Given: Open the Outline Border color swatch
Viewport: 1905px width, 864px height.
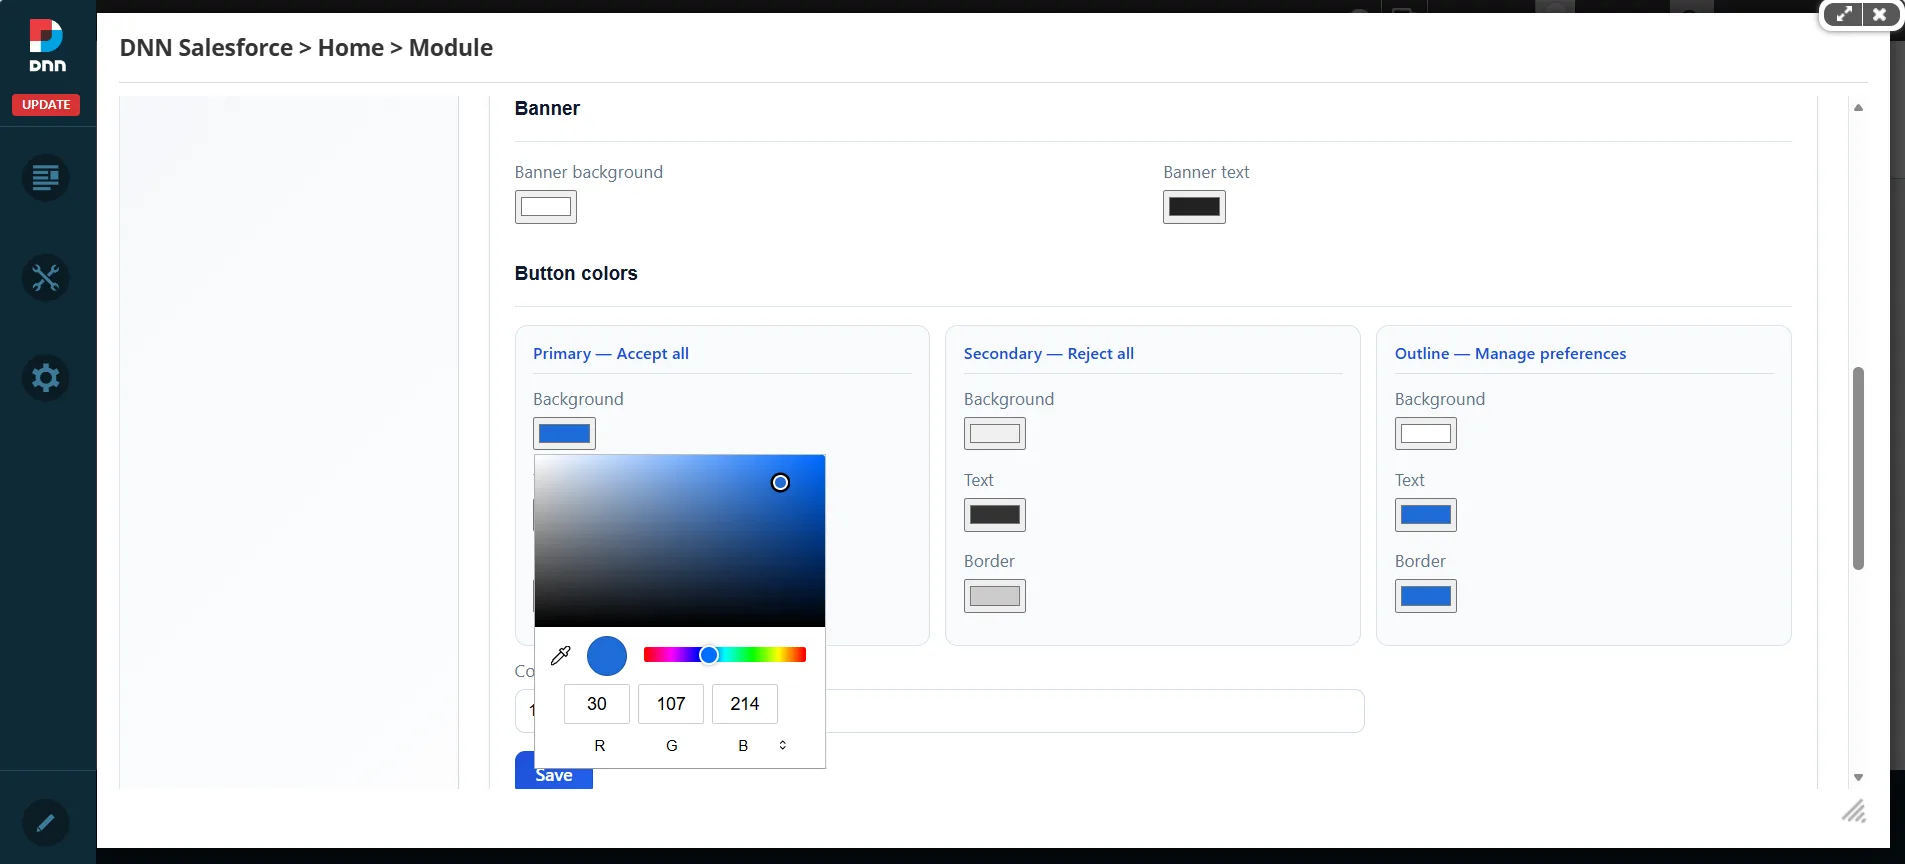Looking at the screenshot, I should [1426, 596].
